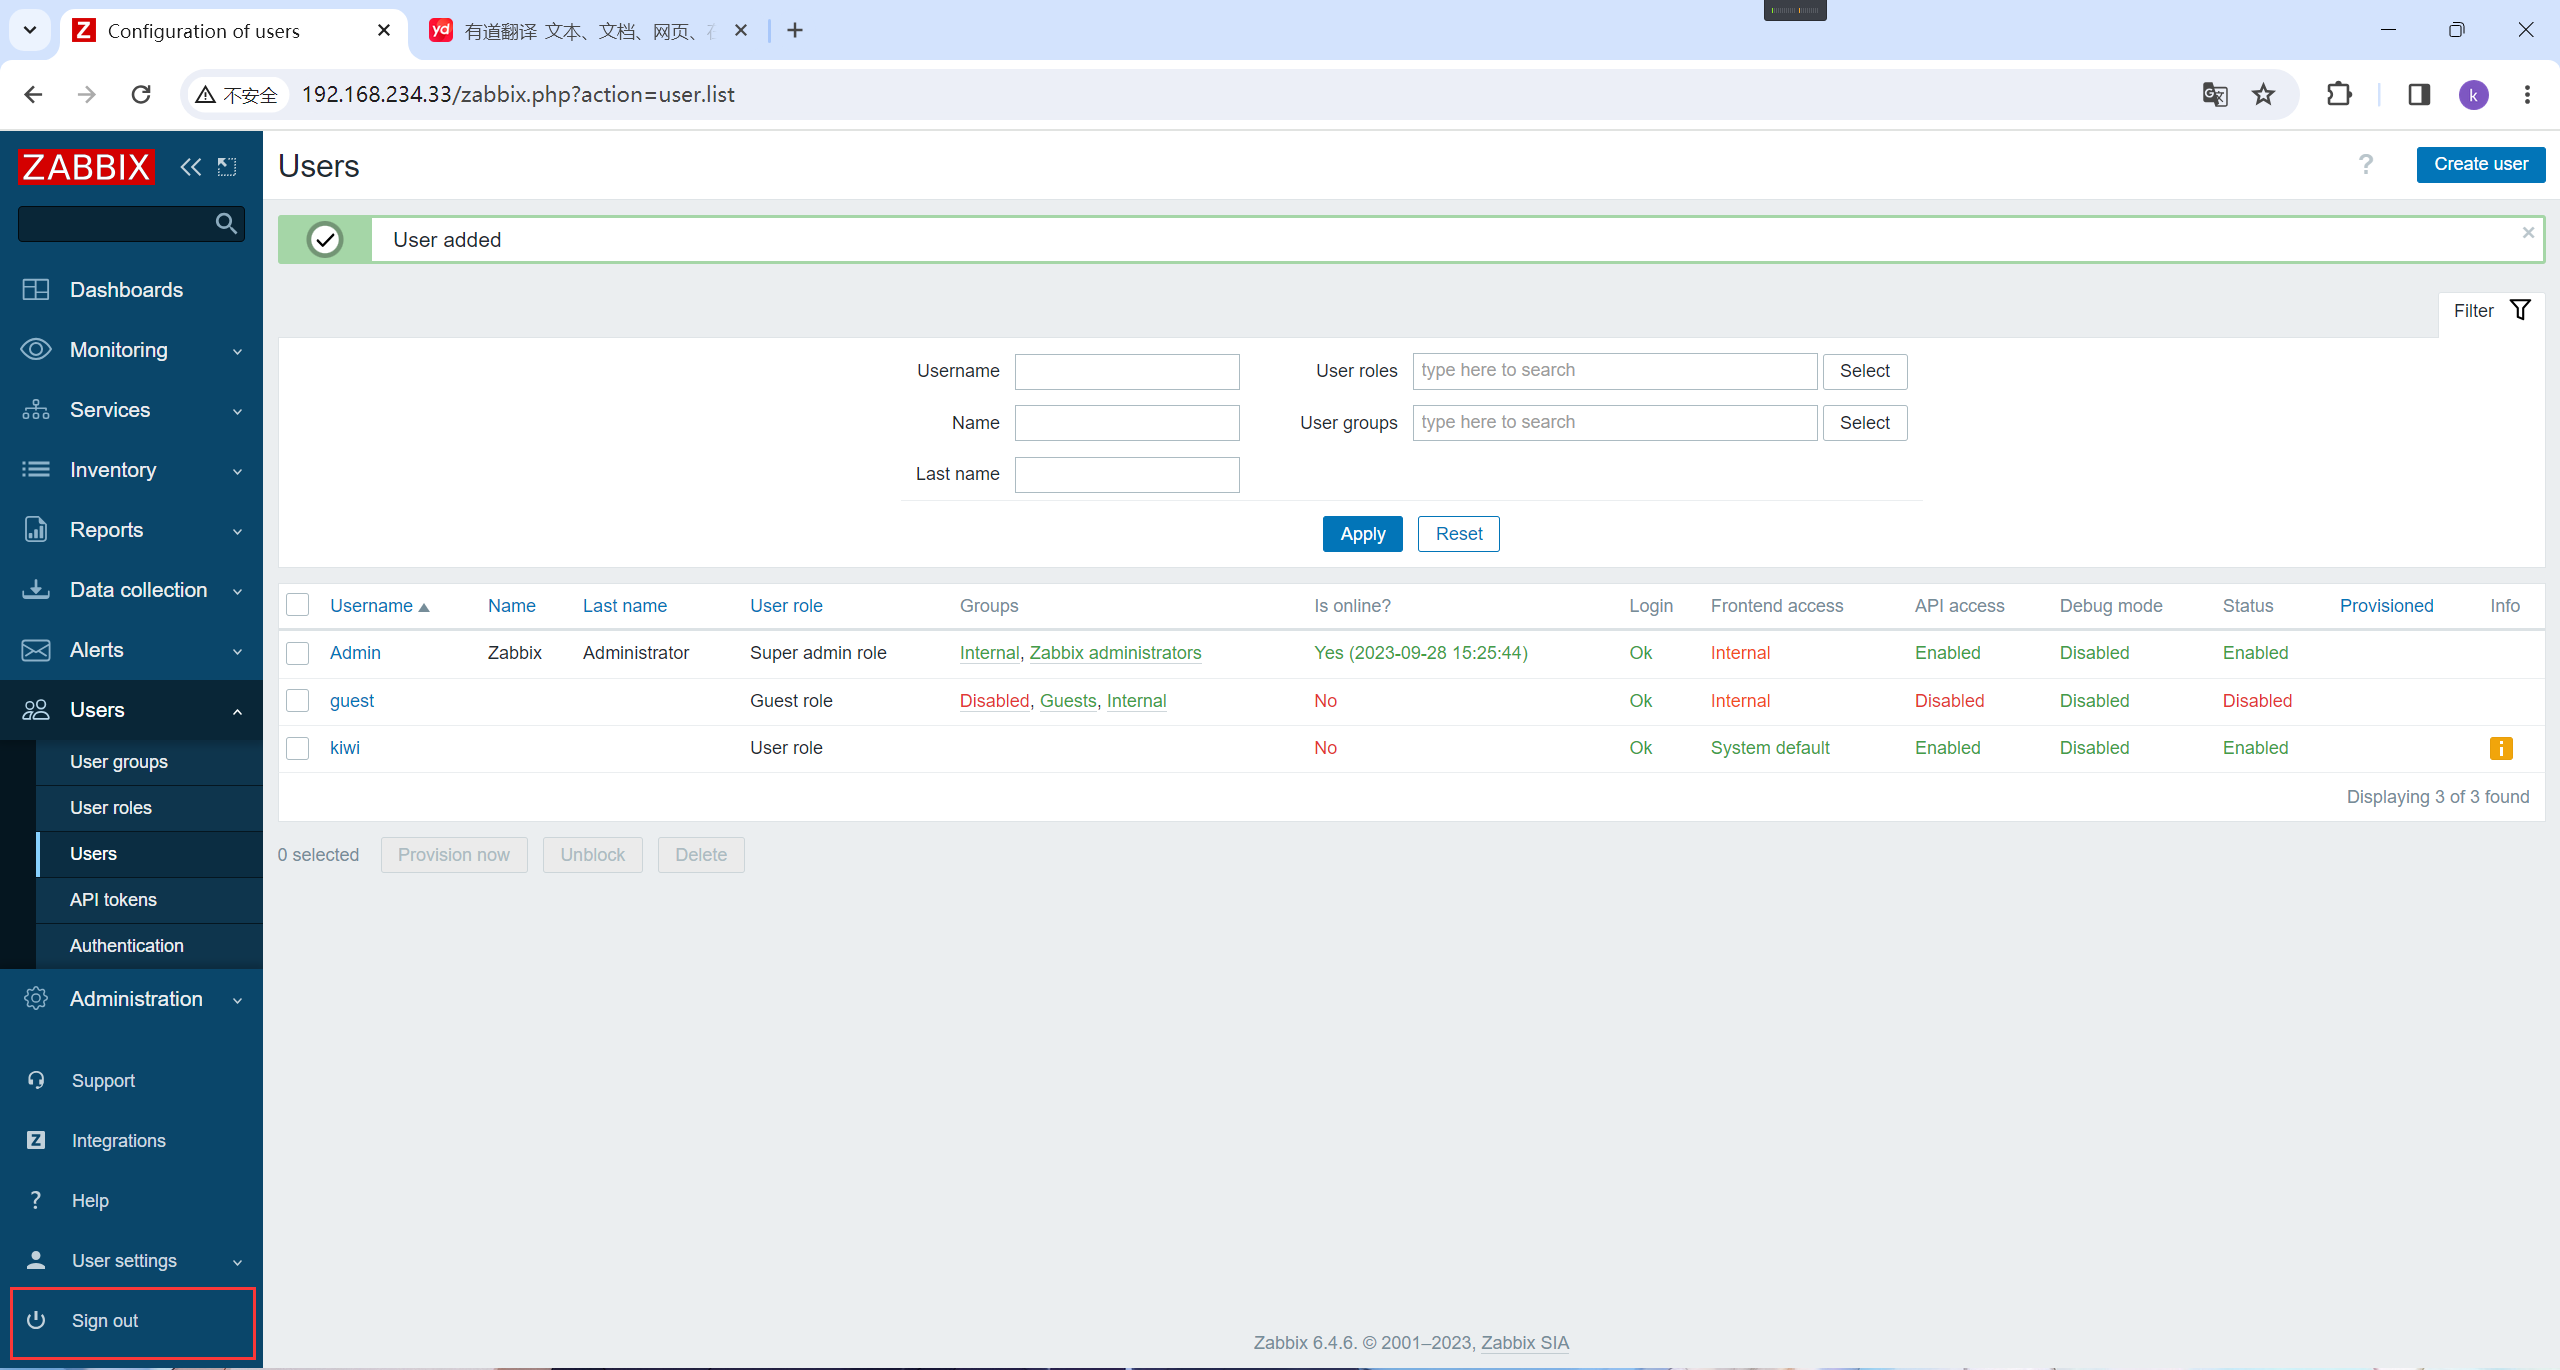Screen dimensions: 2560x1370
Task: Open User roles submenu item
Action: [x=111, y=808]
